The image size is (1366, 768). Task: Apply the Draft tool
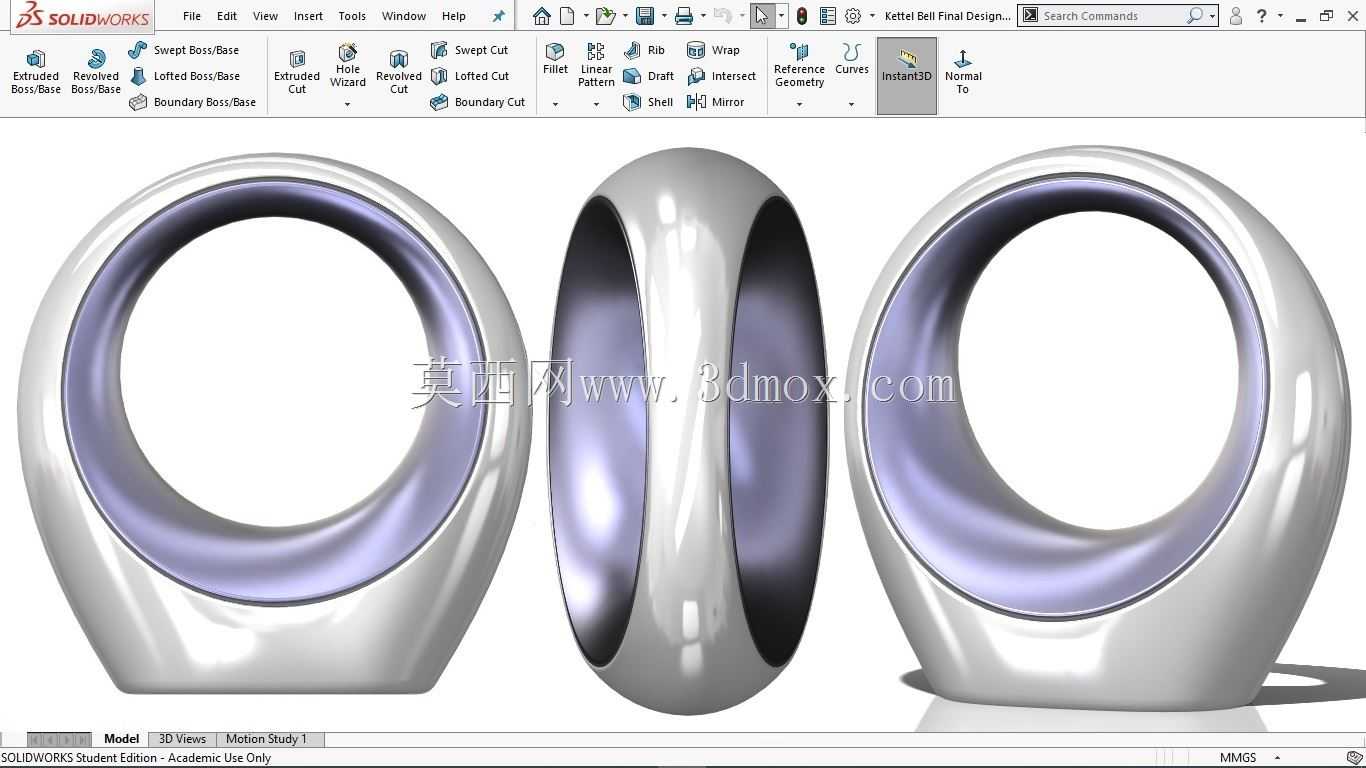648,76
